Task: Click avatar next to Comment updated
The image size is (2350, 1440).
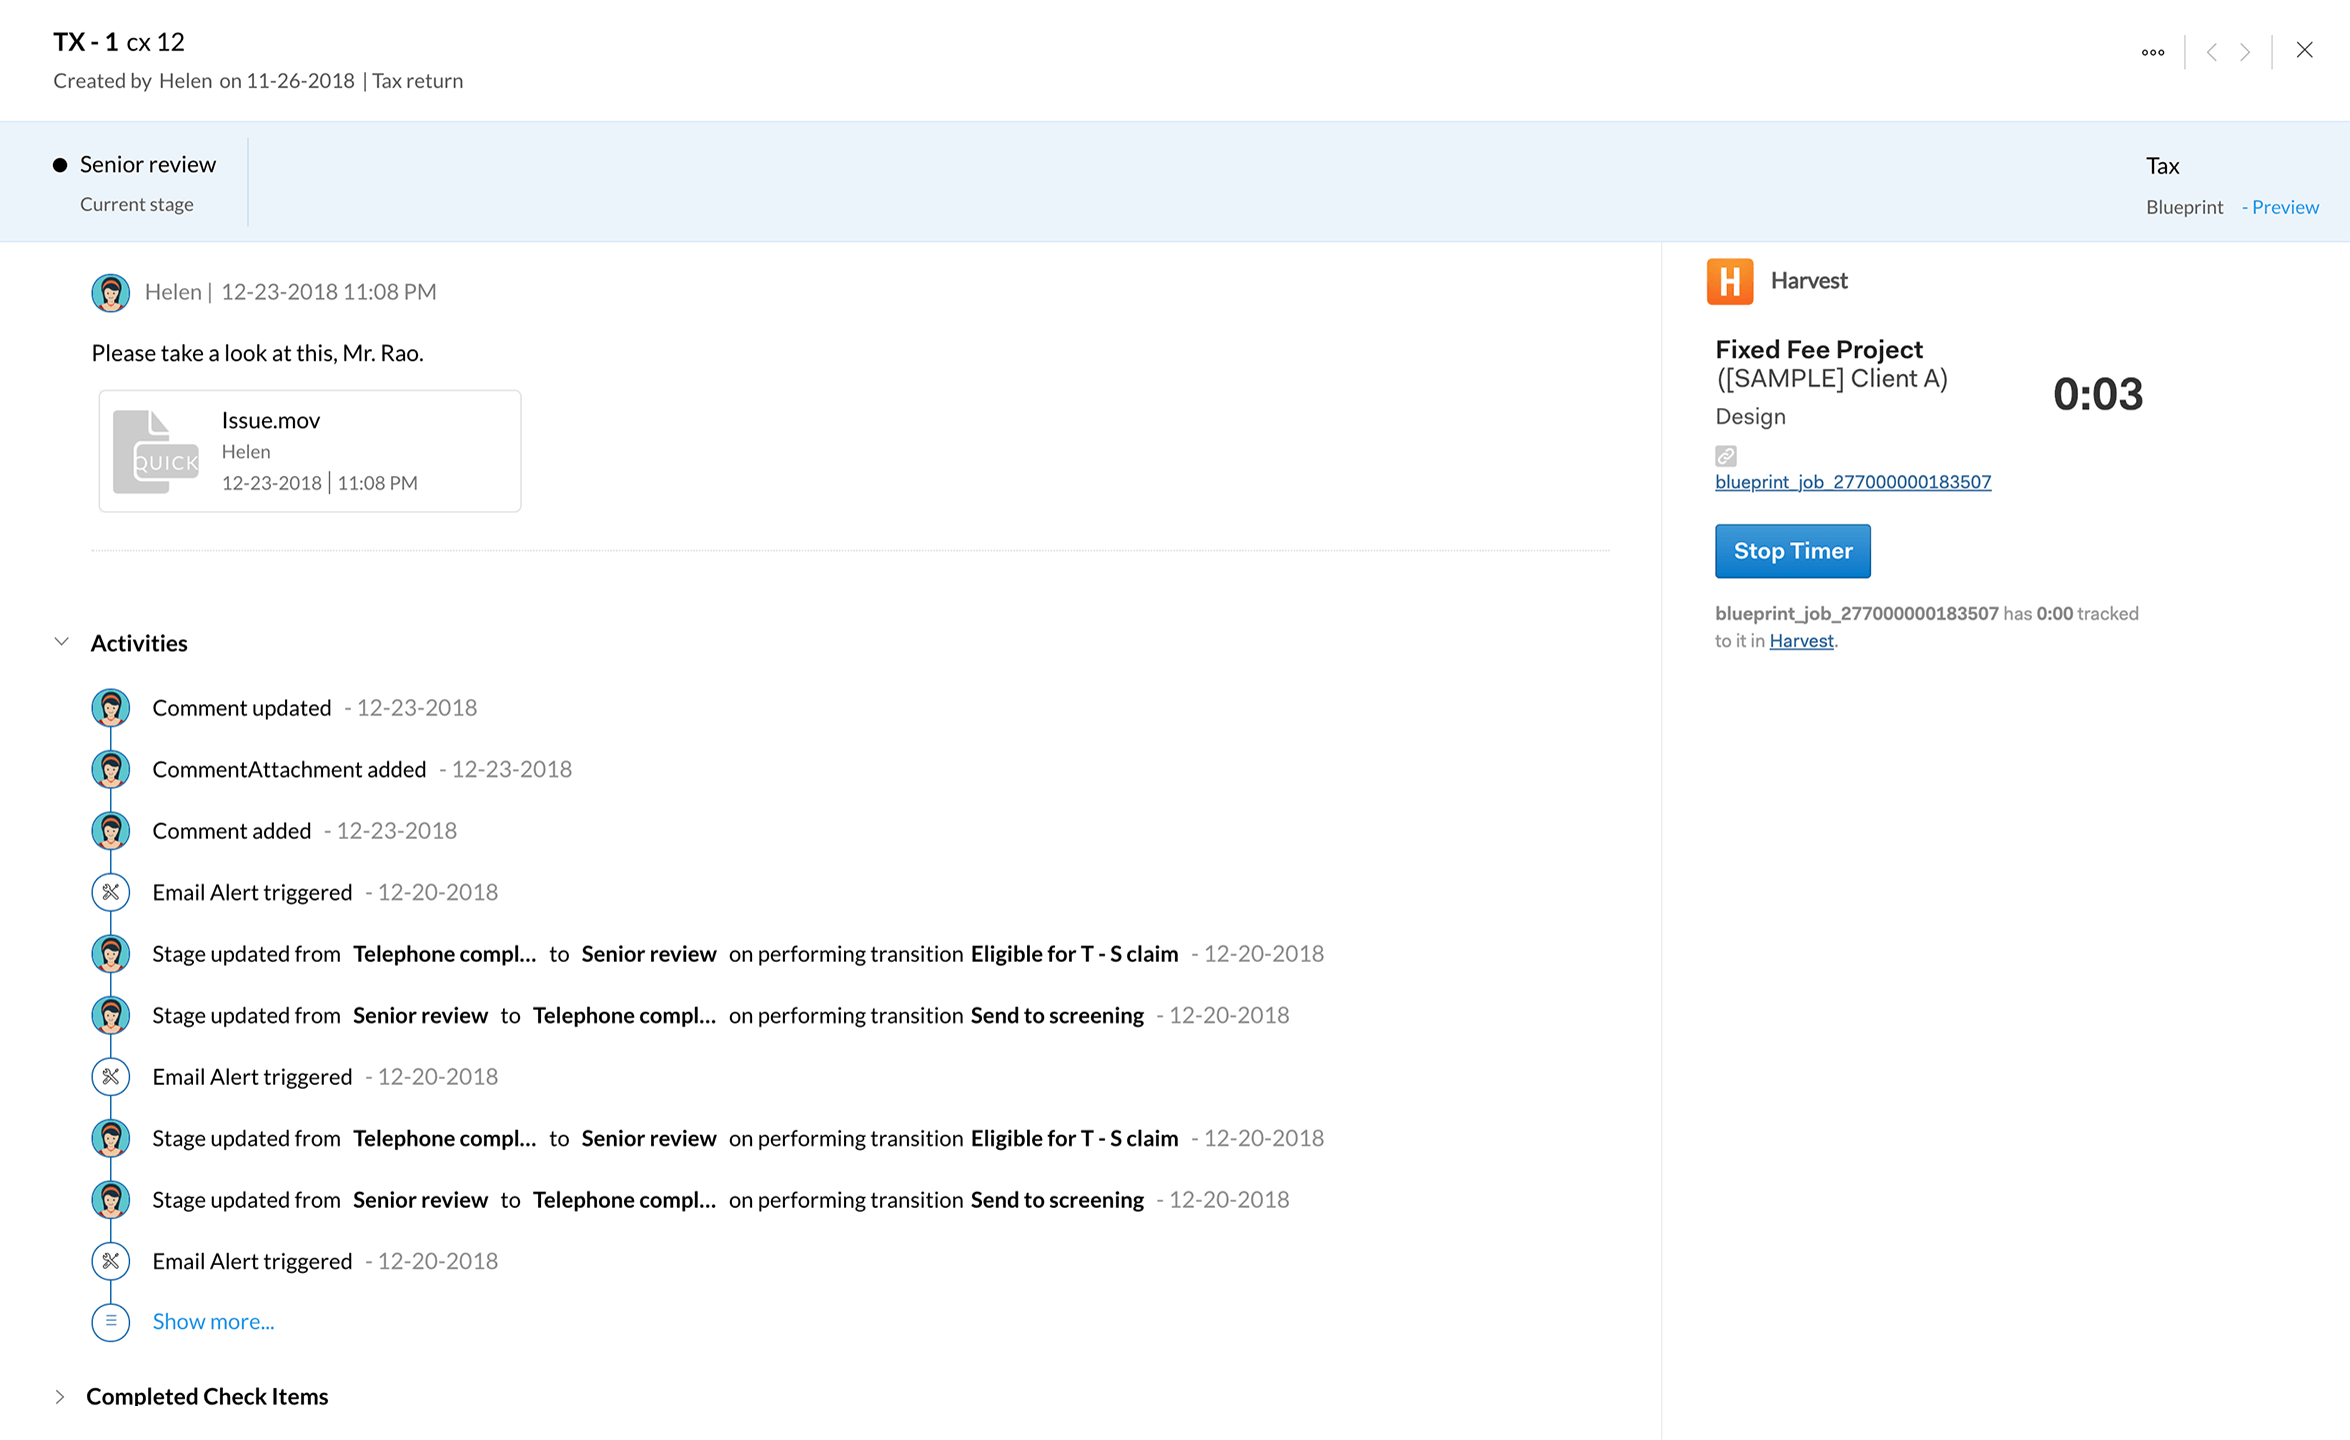Action: point(110,708)
